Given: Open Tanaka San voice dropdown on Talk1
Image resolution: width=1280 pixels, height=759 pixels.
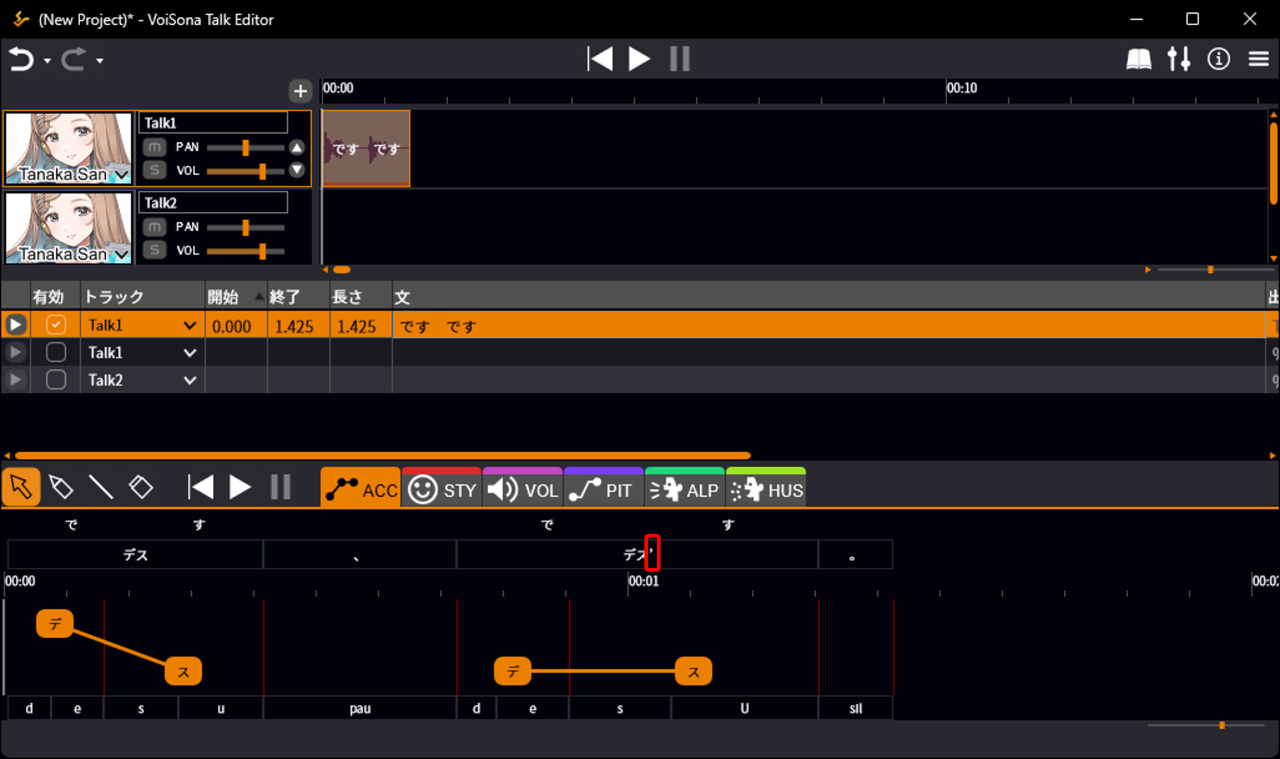Looking at the screenshot, I should (x=122, y=175).
